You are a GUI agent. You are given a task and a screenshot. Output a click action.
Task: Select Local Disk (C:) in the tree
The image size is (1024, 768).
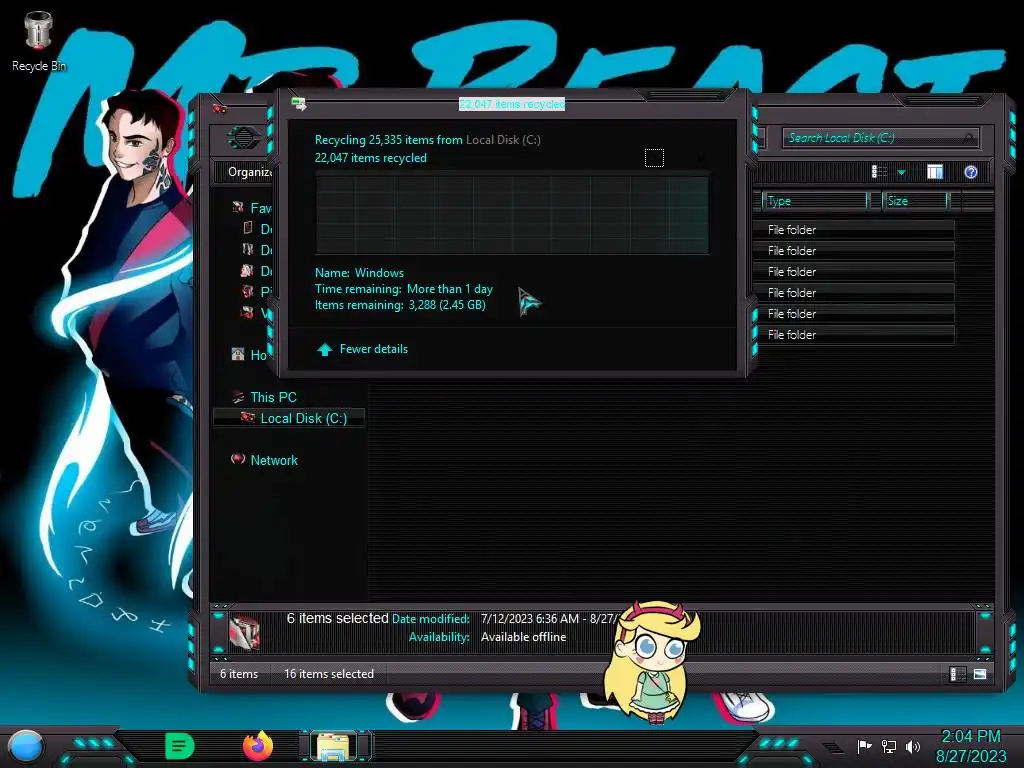pos(304,419)
